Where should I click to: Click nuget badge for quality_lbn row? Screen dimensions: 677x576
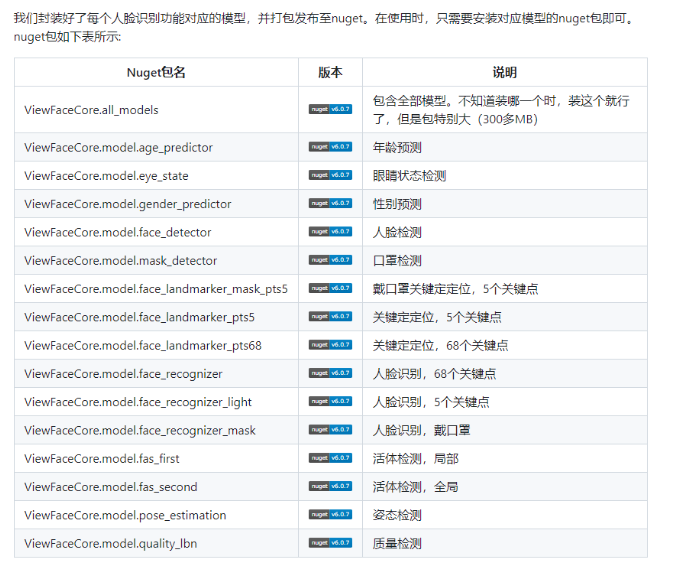click(x=330, y=542)
